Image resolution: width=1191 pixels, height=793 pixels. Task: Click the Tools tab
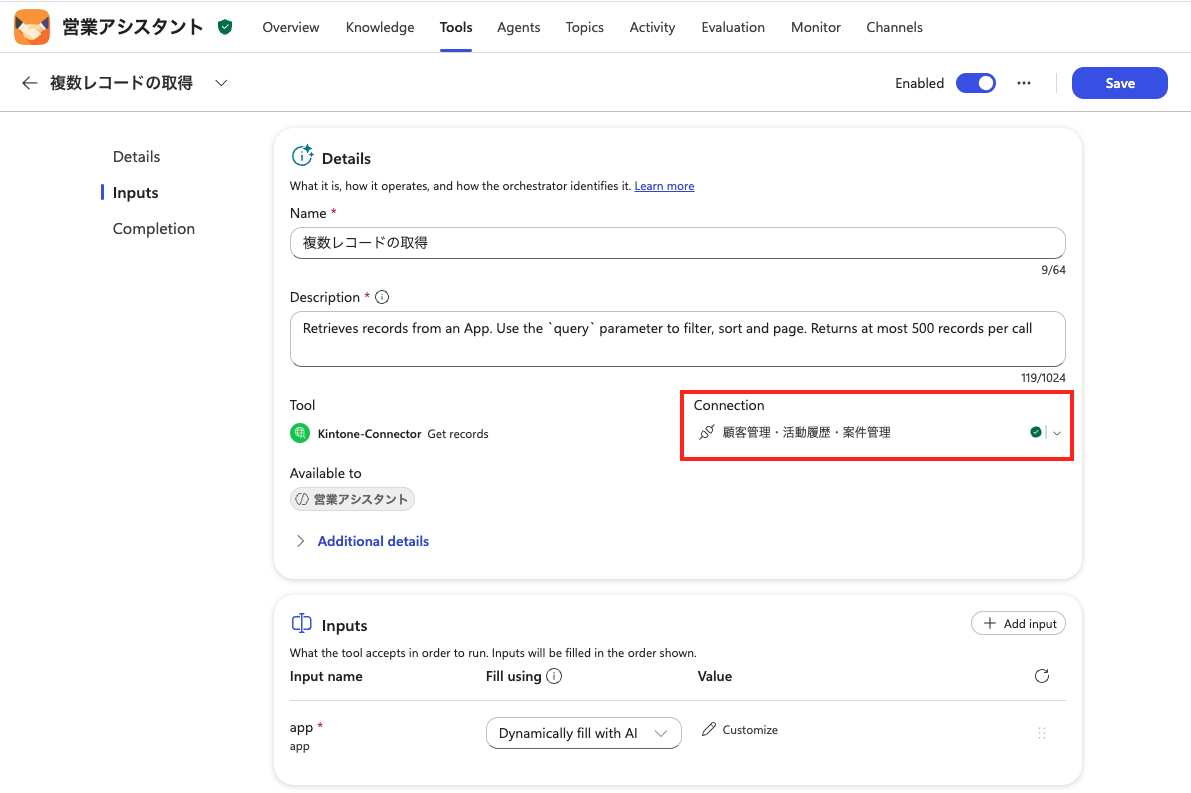pyautogui.click(x=456, y=27)
